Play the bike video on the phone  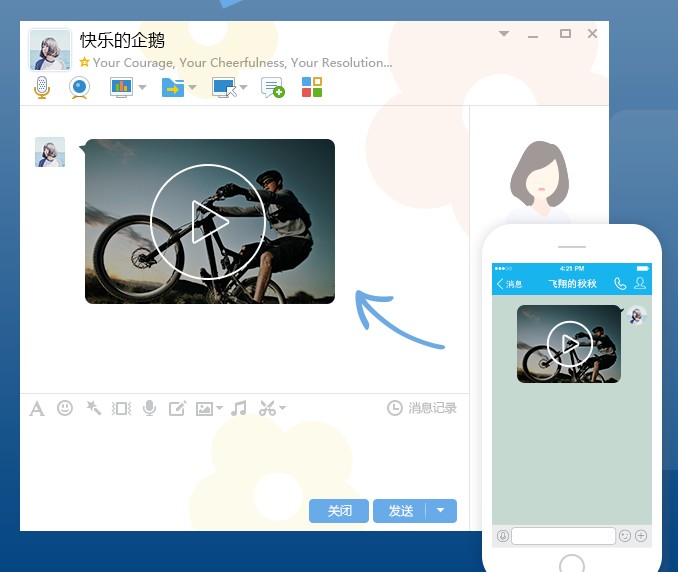click(569, 344)
